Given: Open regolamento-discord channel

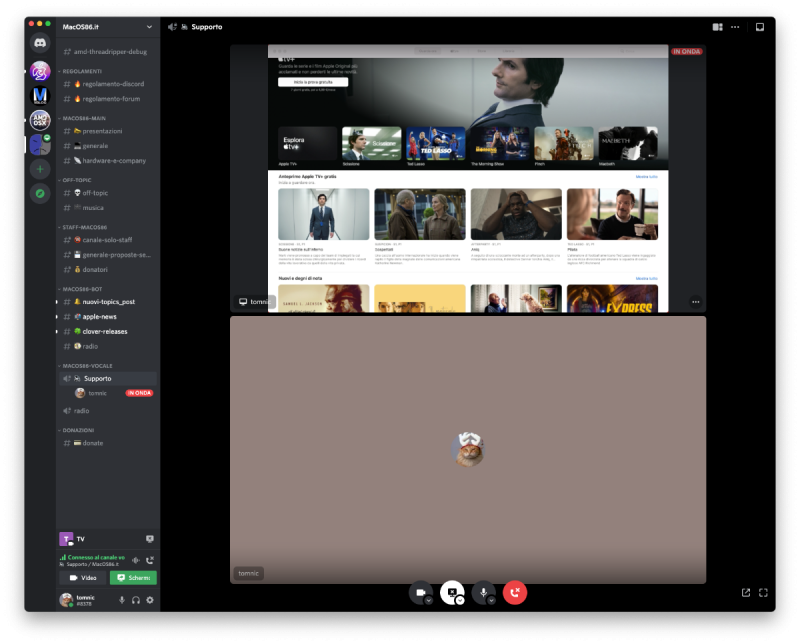Looking at the screenshot, I should click(x=108, y=84).
